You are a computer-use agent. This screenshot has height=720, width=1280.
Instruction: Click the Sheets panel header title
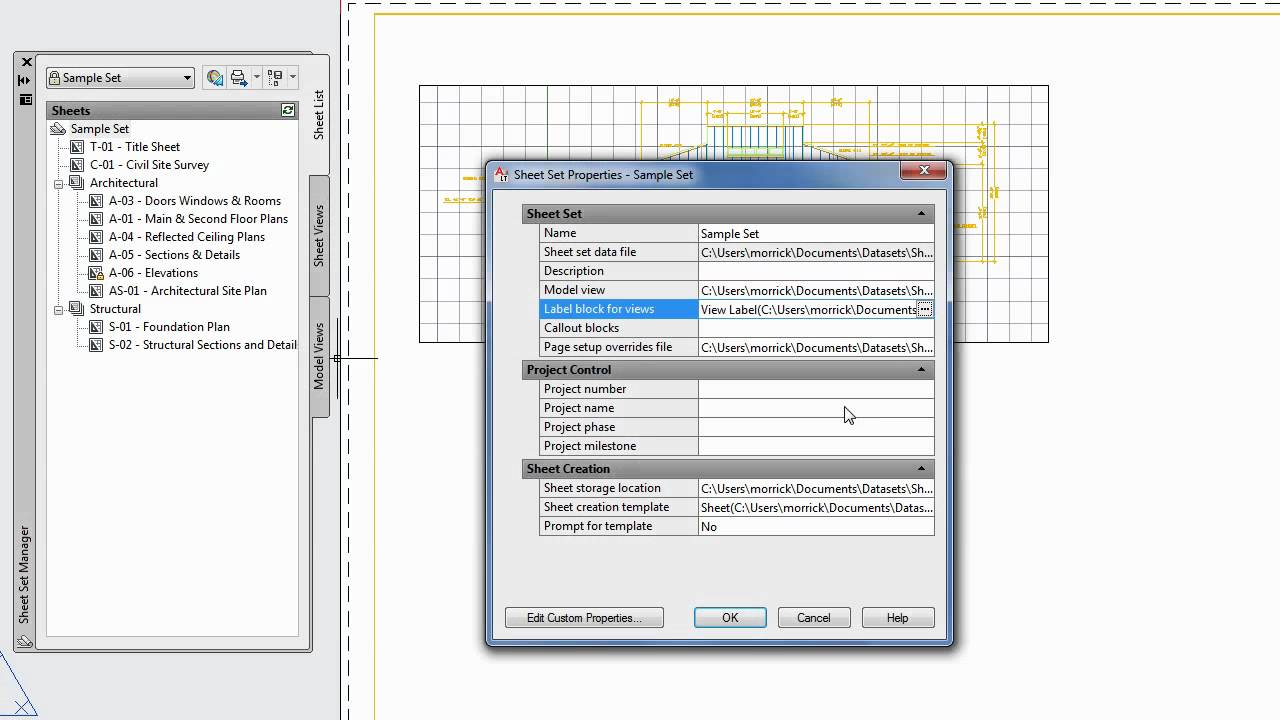(x=71, y=111)
